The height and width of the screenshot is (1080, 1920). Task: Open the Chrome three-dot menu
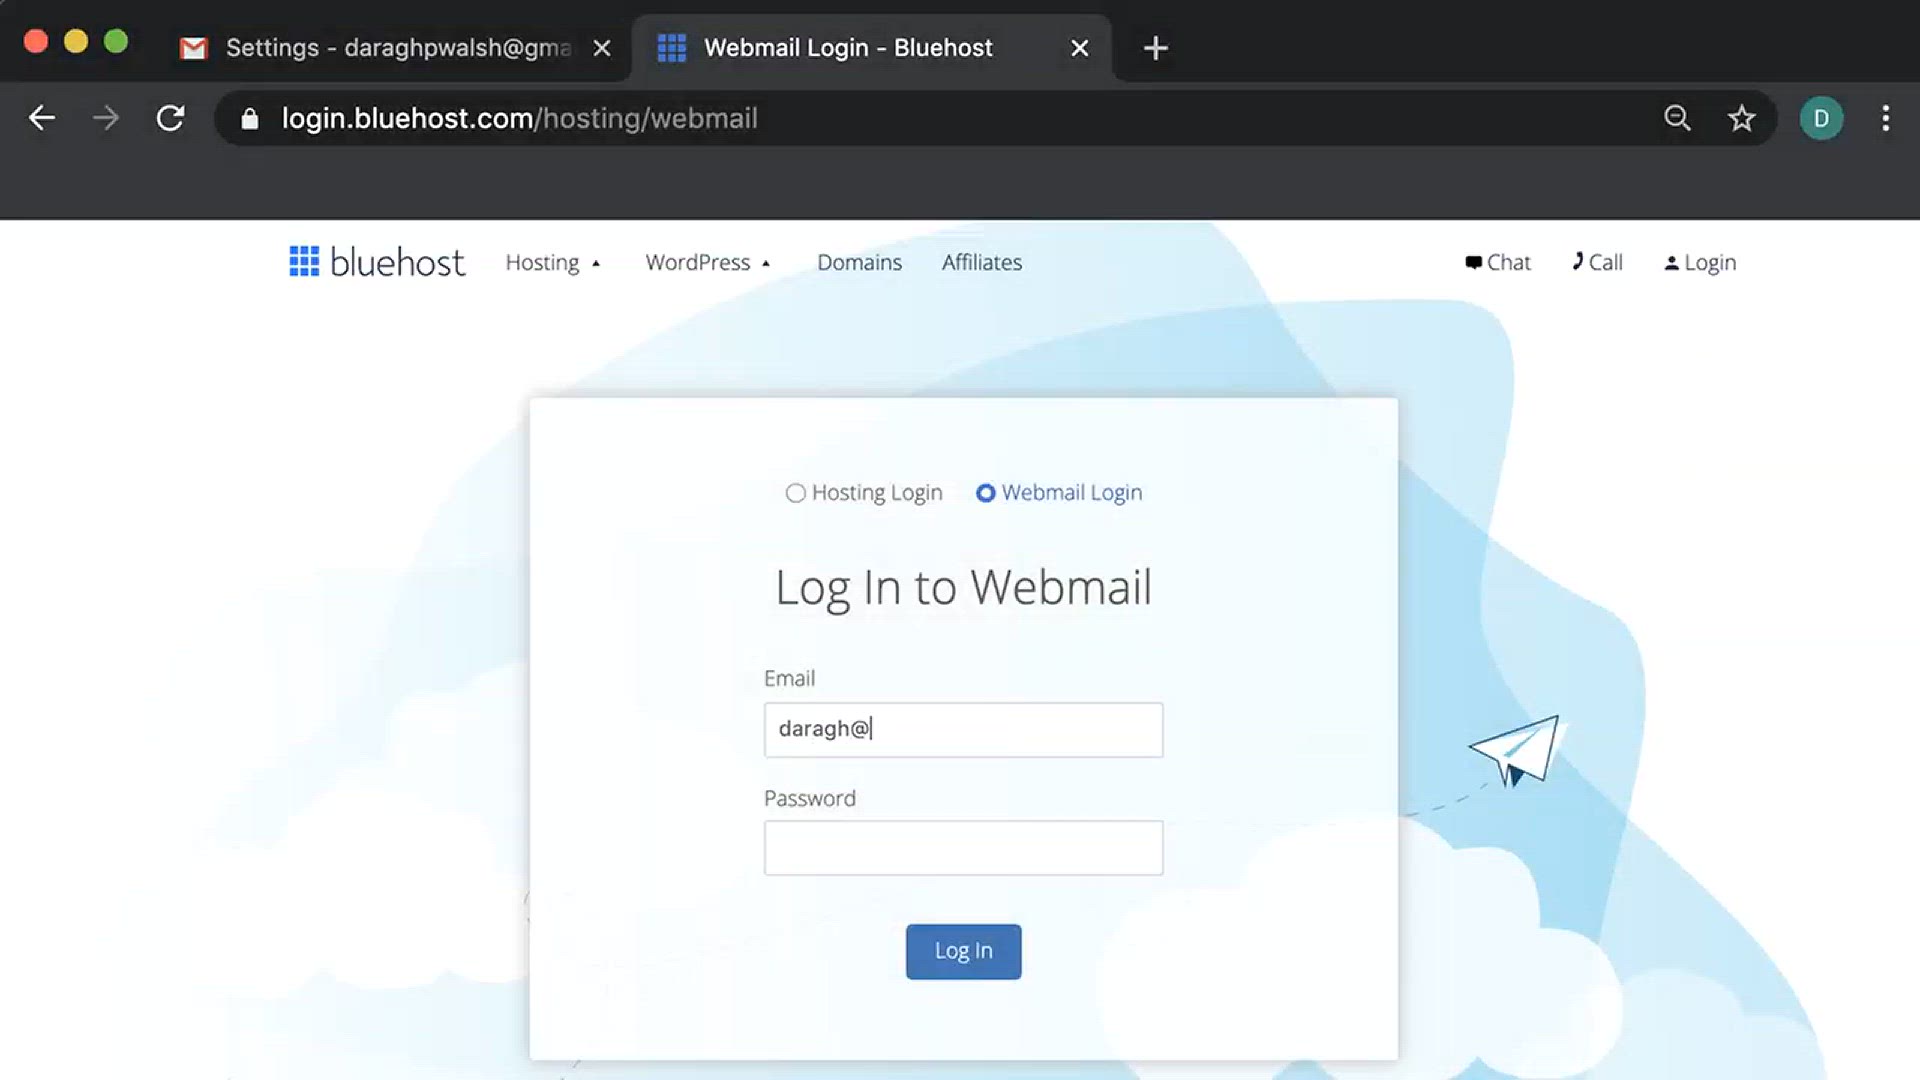[1885, 118]
